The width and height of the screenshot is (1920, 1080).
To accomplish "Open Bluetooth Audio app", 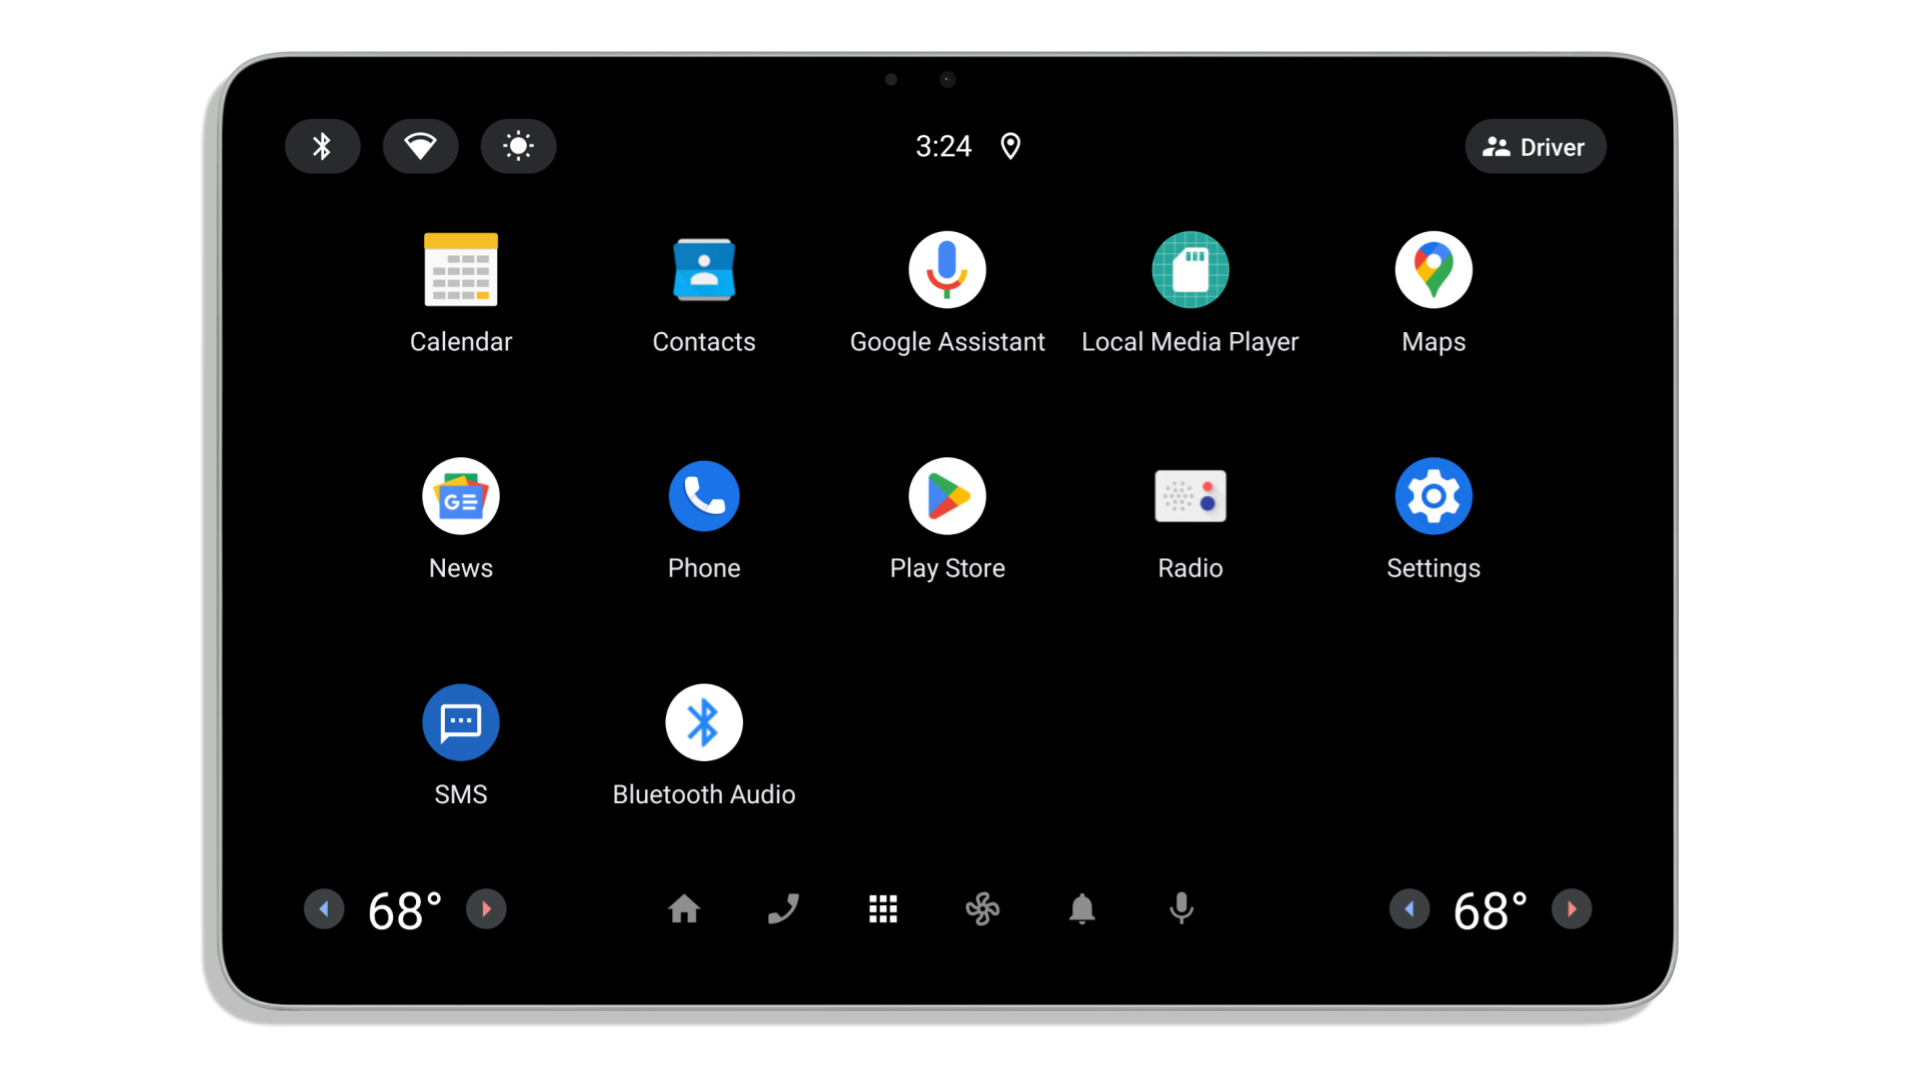I will 703,721.
